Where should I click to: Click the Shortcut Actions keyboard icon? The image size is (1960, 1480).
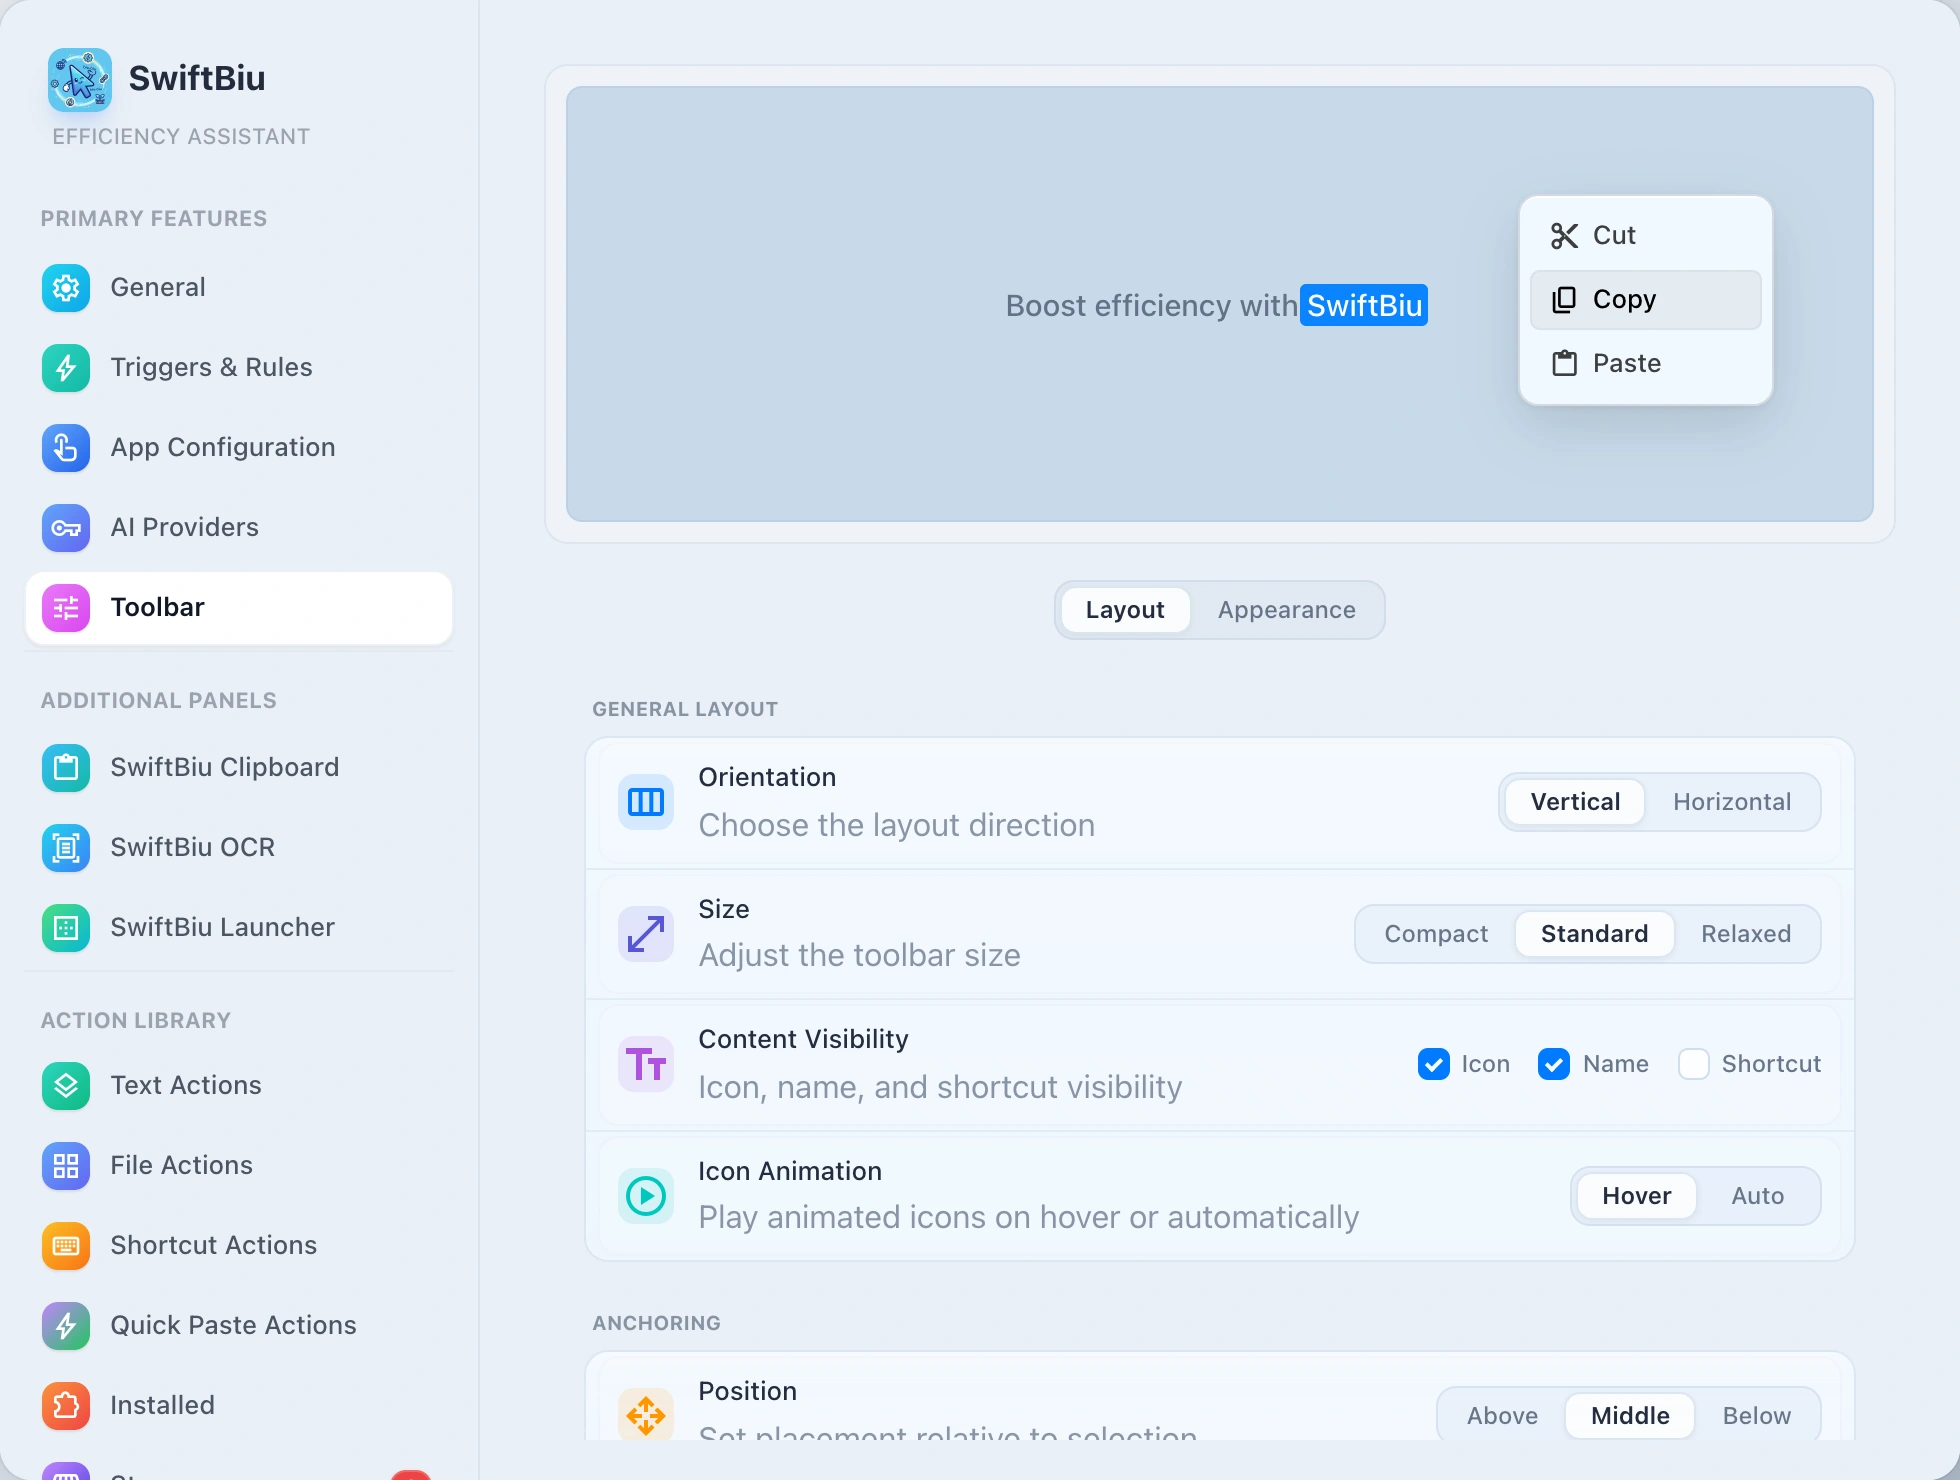tap(66, 1246)
